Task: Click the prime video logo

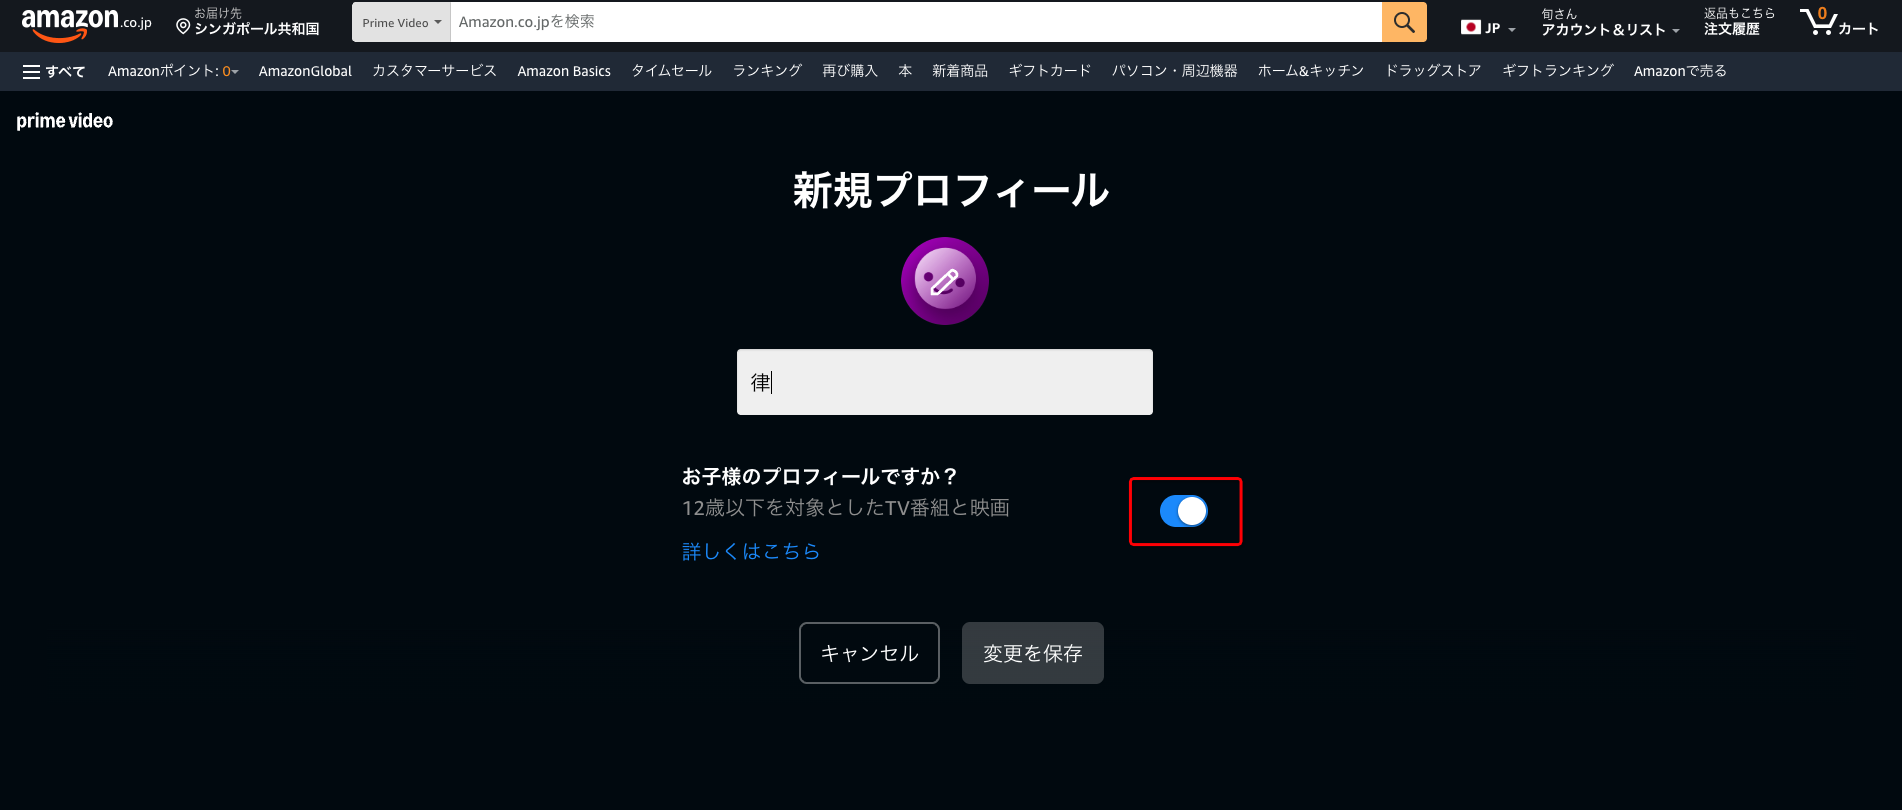Action: click(65, 121)
